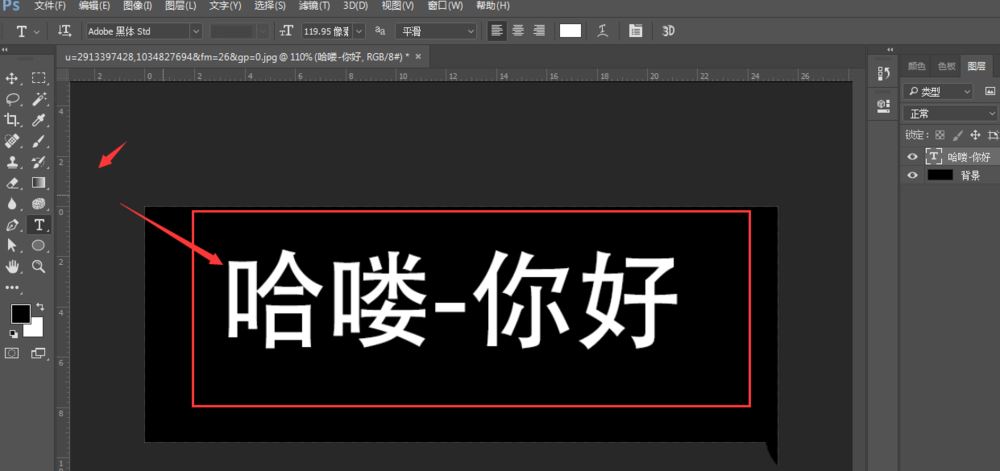Screen dimensions: 1000x471
Task: Select the Brush tool
Action: [39, 141]
